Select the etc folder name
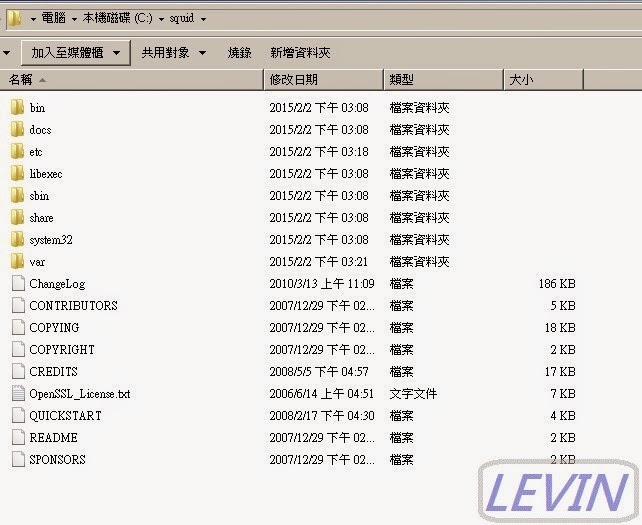The height and width of the screenshot is (525, 642). pos(36,152)
